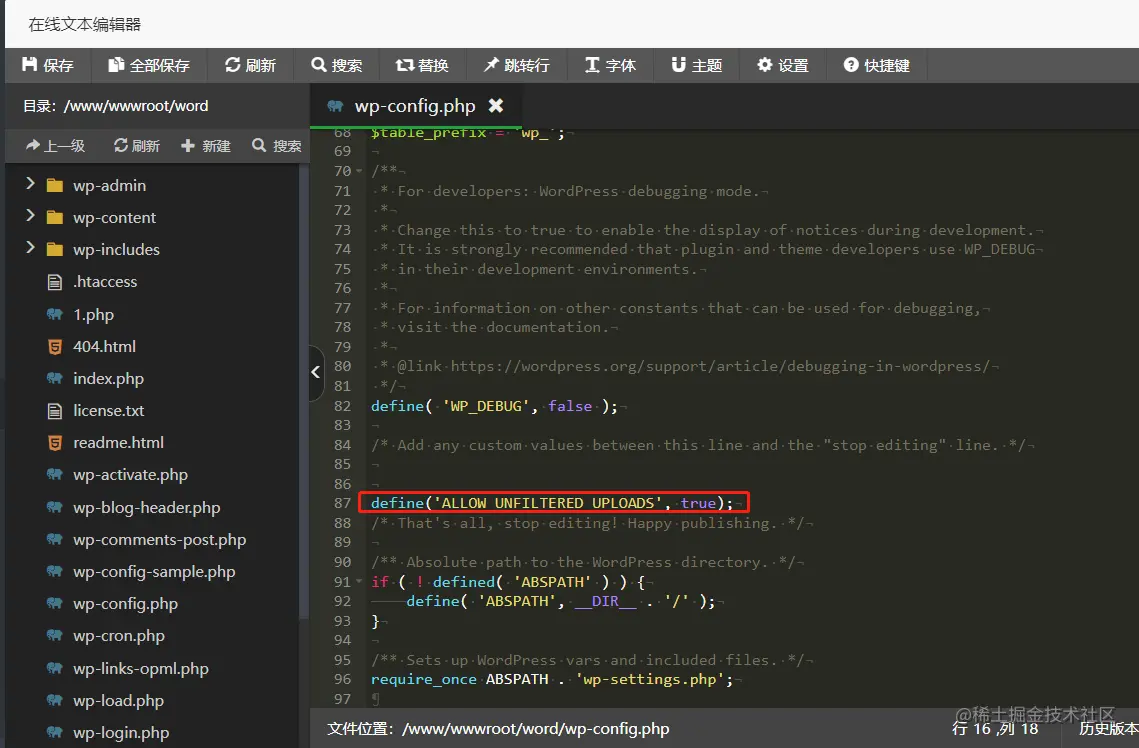Select the wp-admin folder icon
This screenshot has height=748, width=1139.
click(x=54, y=186)
